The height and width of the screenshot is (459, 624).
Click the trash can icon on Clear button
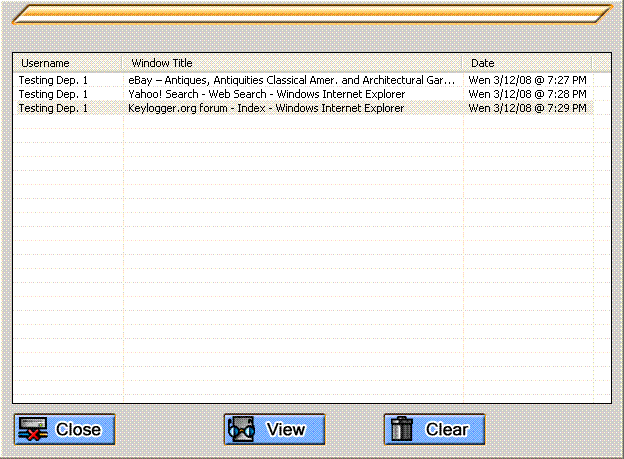402,429
